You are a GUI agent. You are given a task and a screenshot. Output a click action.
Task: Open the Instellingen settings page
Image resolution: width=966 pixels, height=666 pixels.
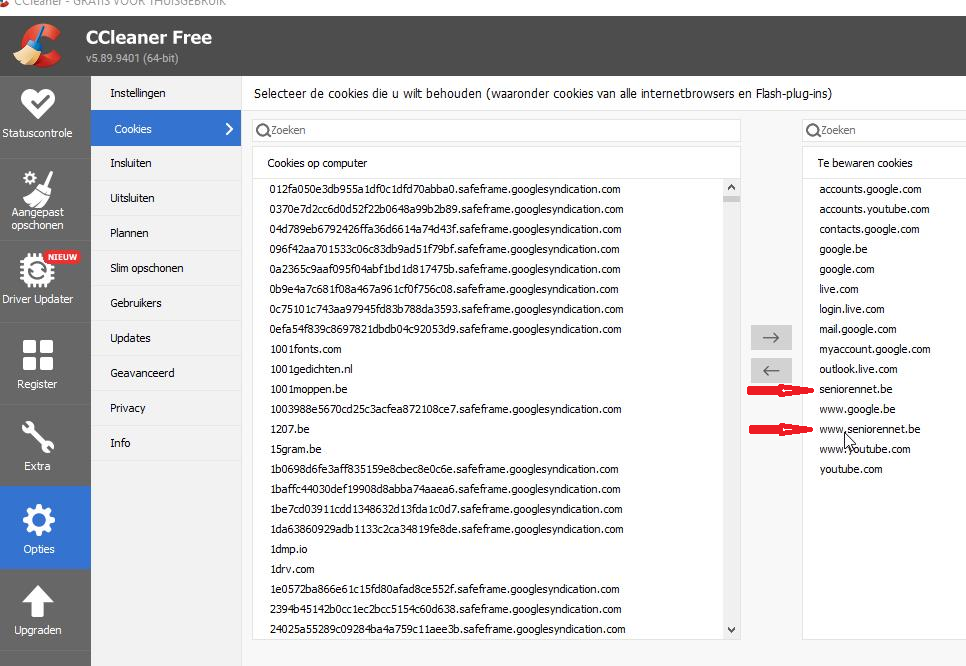click(x=138, y=93)
